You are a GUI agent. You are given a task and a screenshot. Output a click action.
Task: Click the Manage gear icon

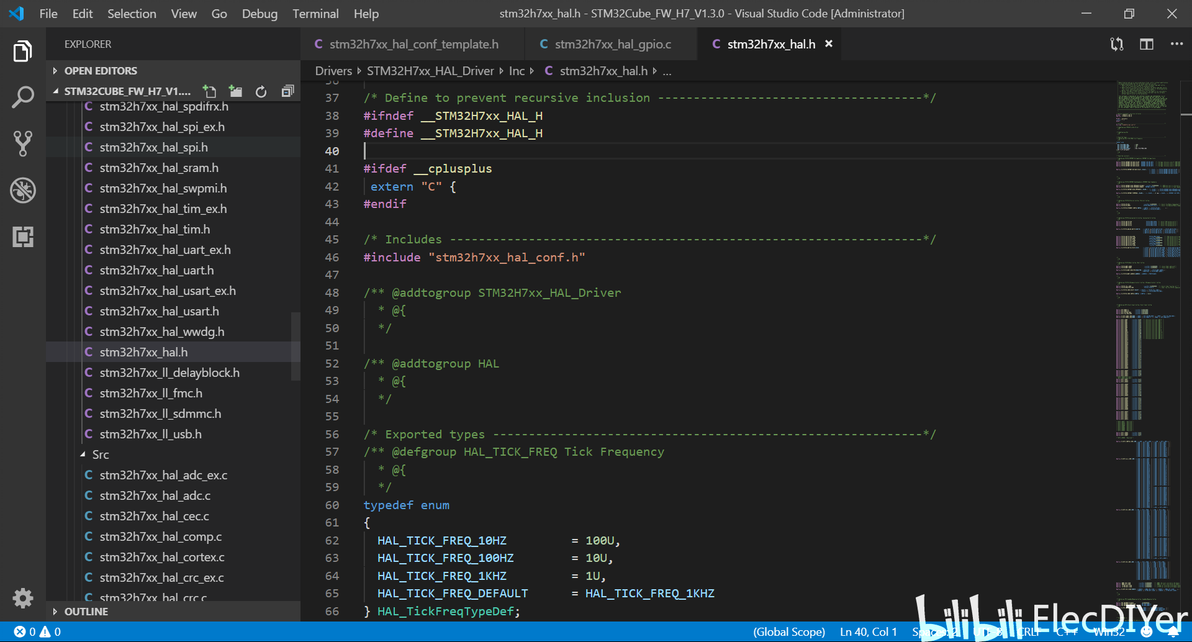coord(23,598)
